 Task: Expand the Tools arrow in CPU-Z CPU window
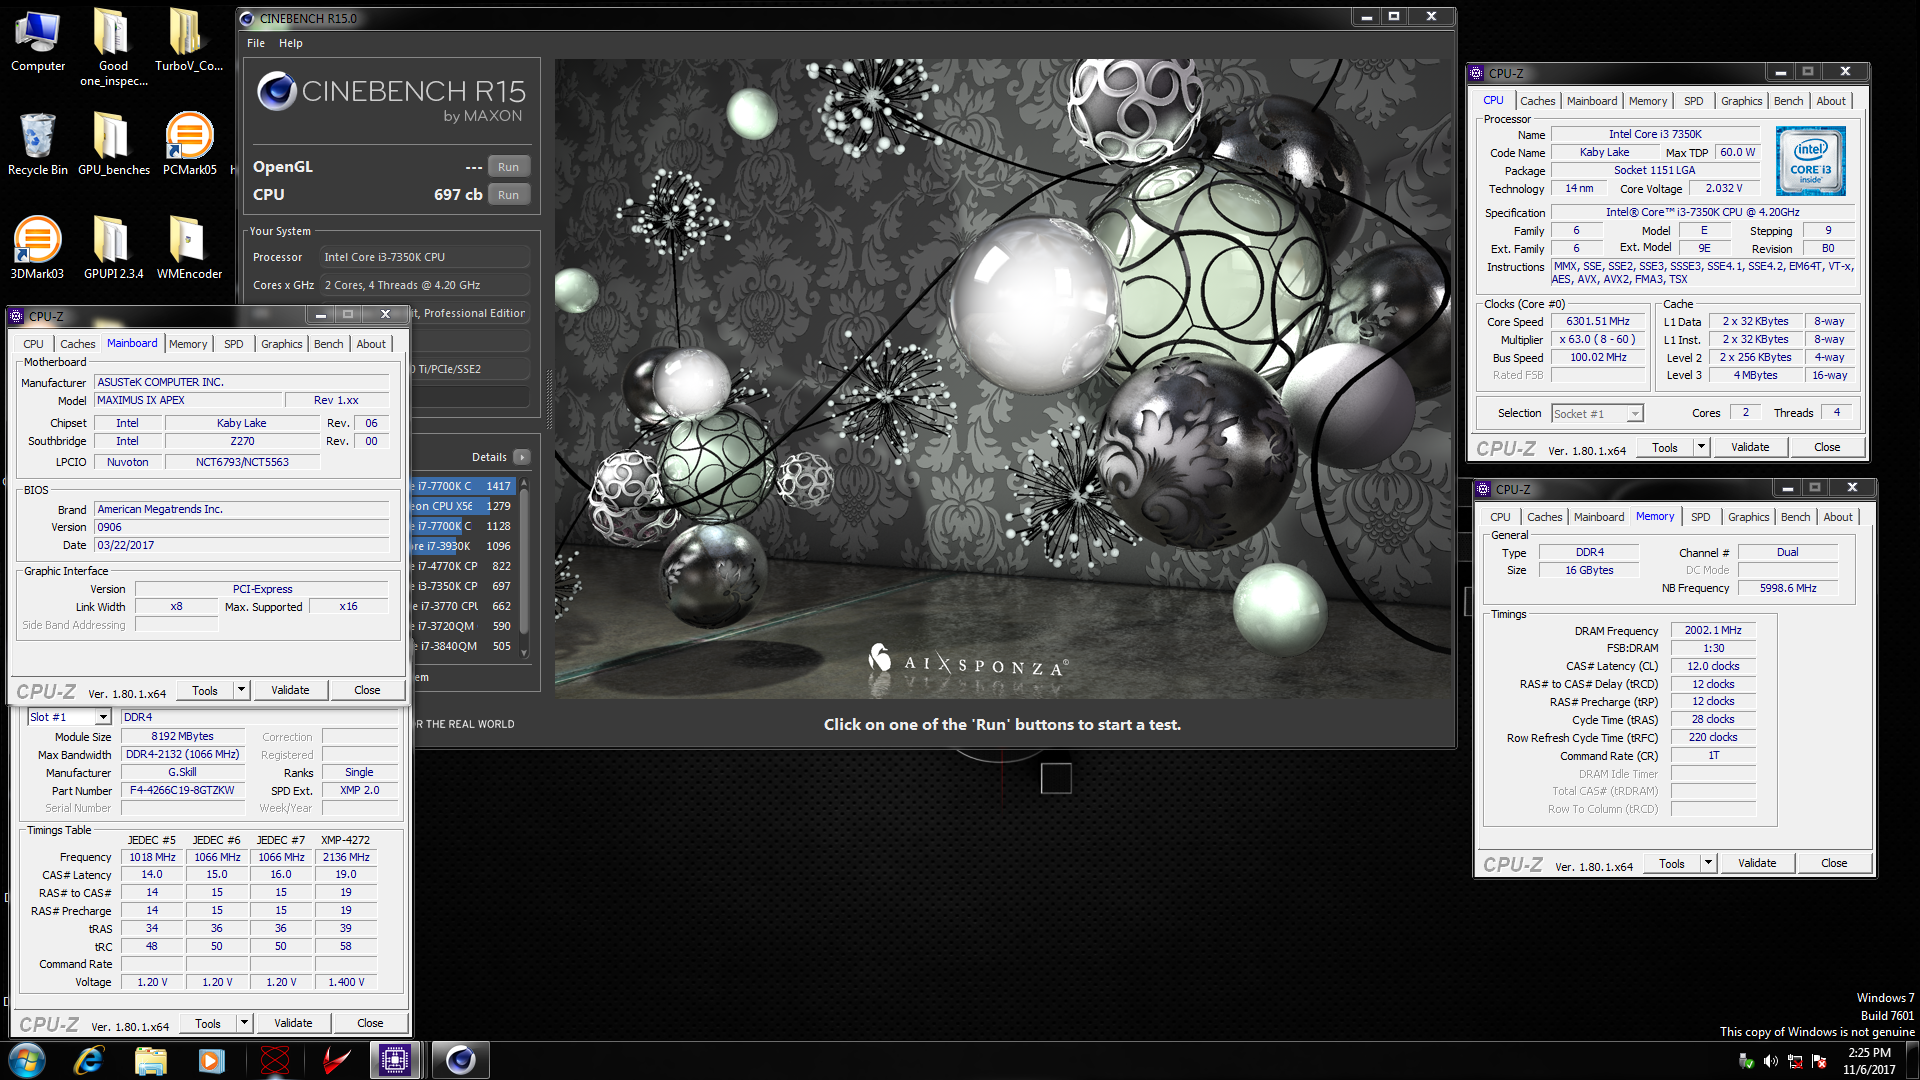pos(1701,447)
